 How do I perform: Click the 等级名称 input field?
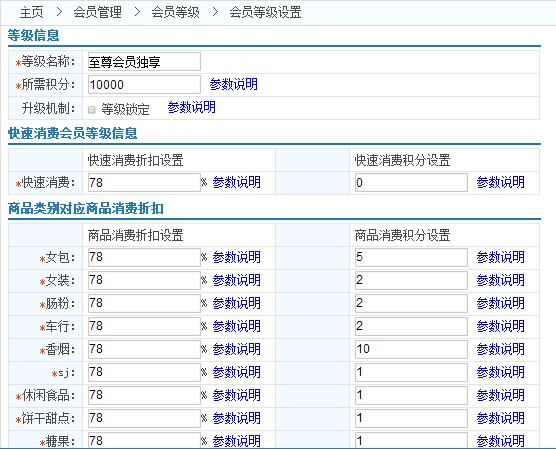[x=144, y=62]
